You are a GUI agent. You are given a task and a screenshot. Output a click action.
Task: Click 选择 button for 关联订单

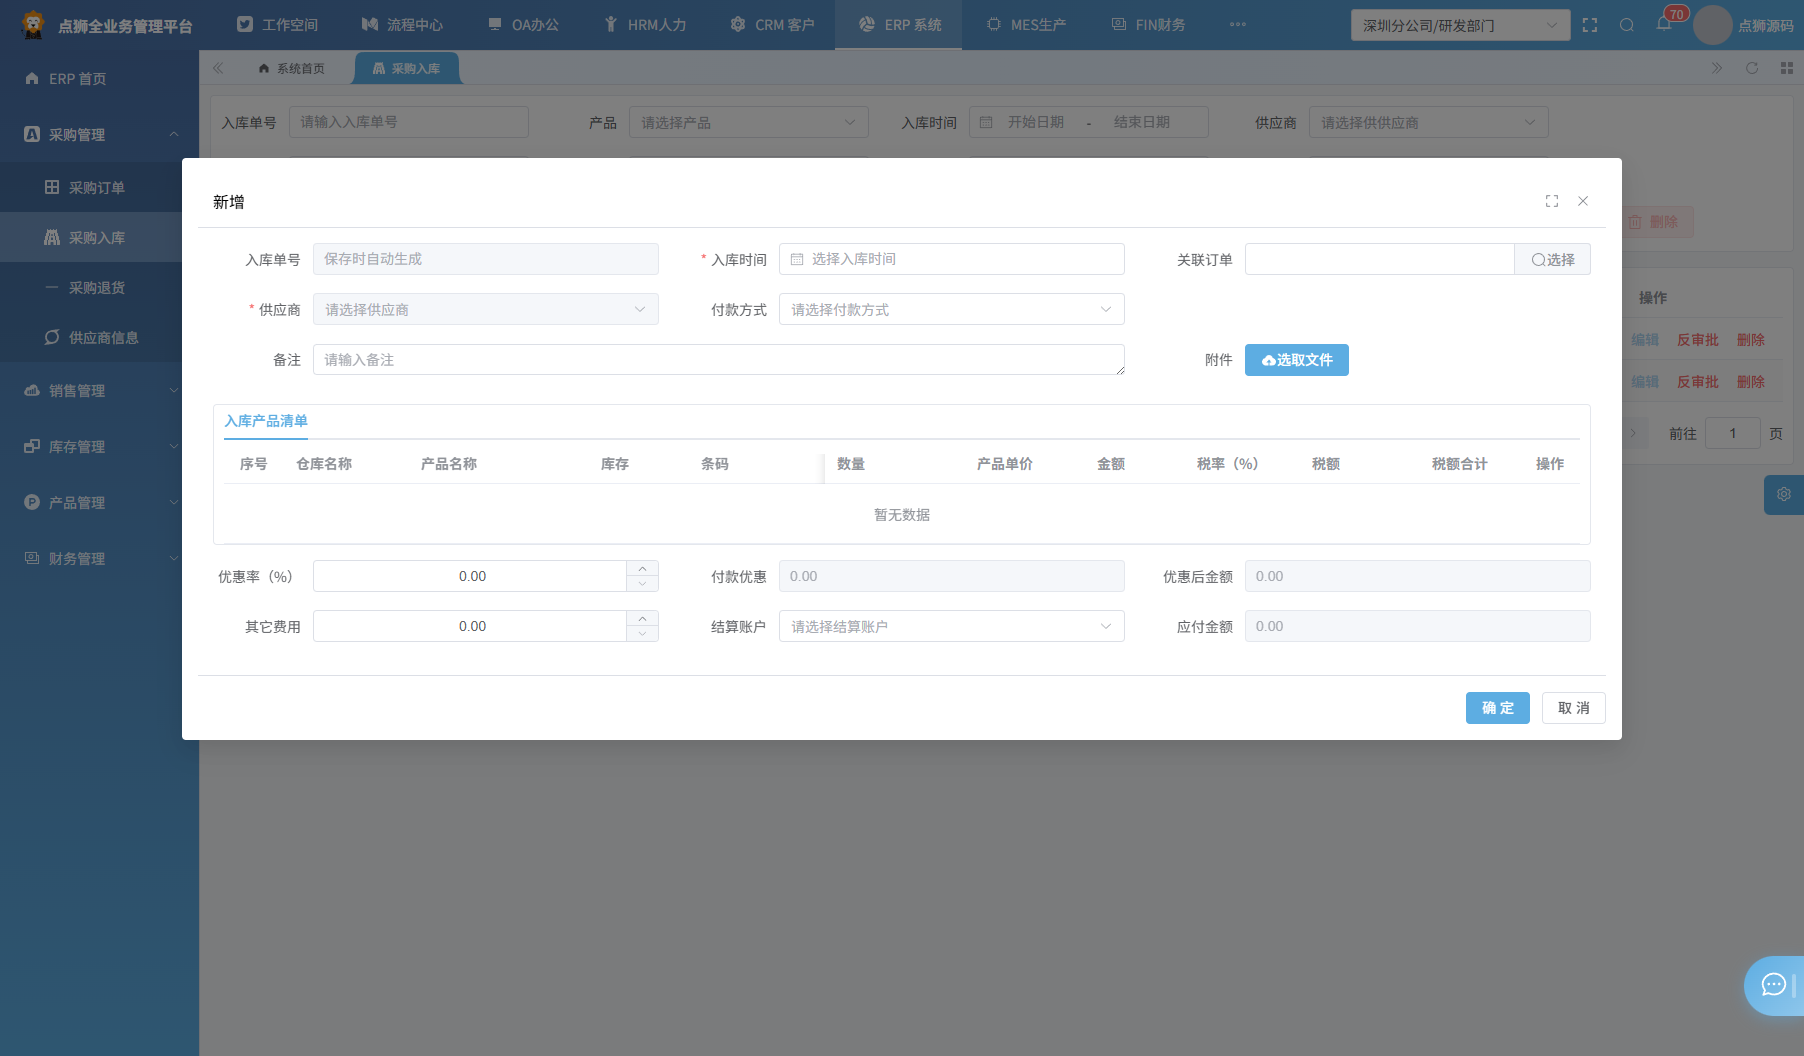point(1553,259)
